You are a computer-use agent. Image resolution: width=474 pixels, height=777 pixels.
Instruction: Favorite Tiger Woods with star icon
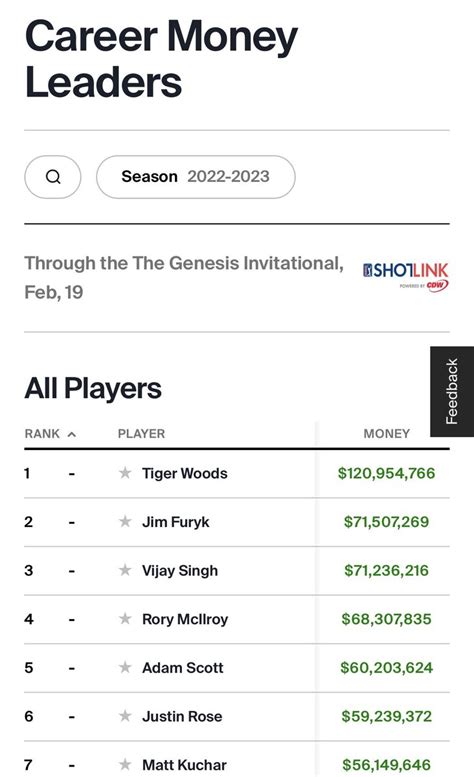[x=125, y=473]
